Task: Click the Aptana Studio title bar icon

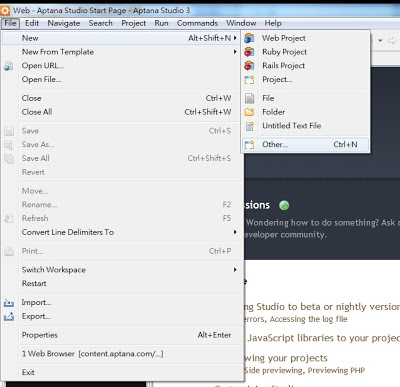Action: point(5,10)
